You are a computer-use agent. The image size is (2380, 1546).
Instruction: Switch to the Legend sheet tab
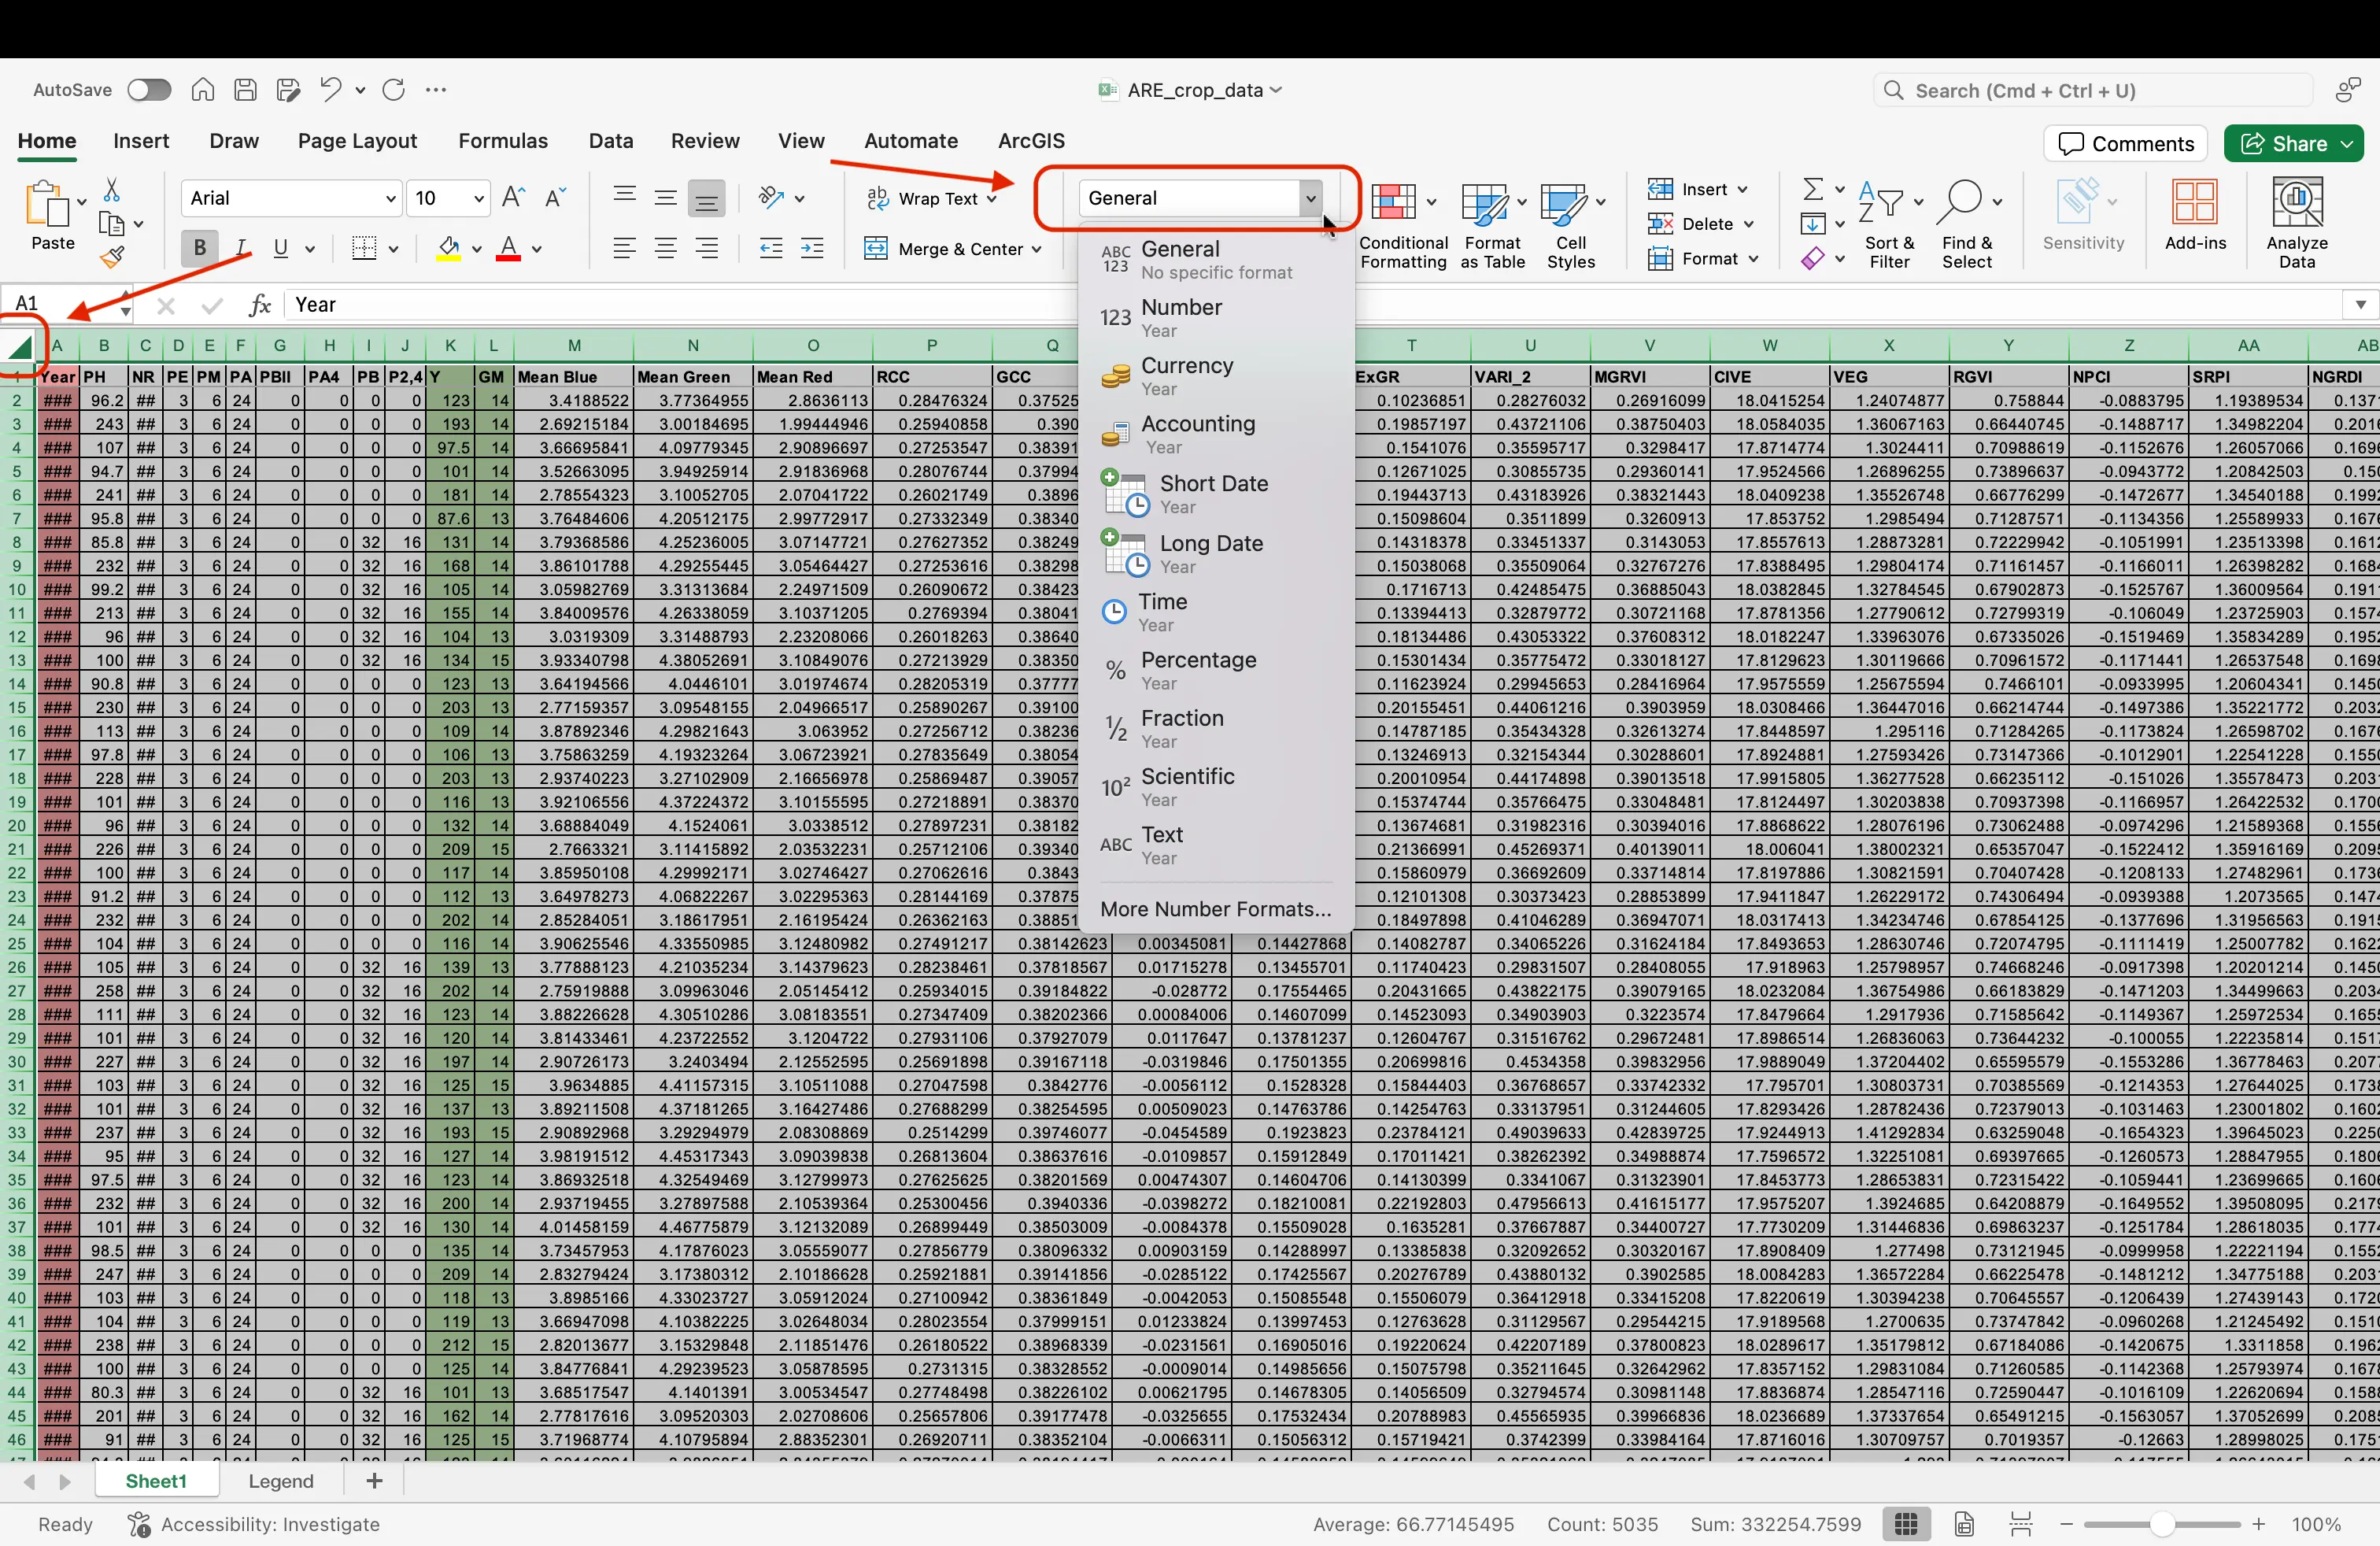tap(281, 1481)
